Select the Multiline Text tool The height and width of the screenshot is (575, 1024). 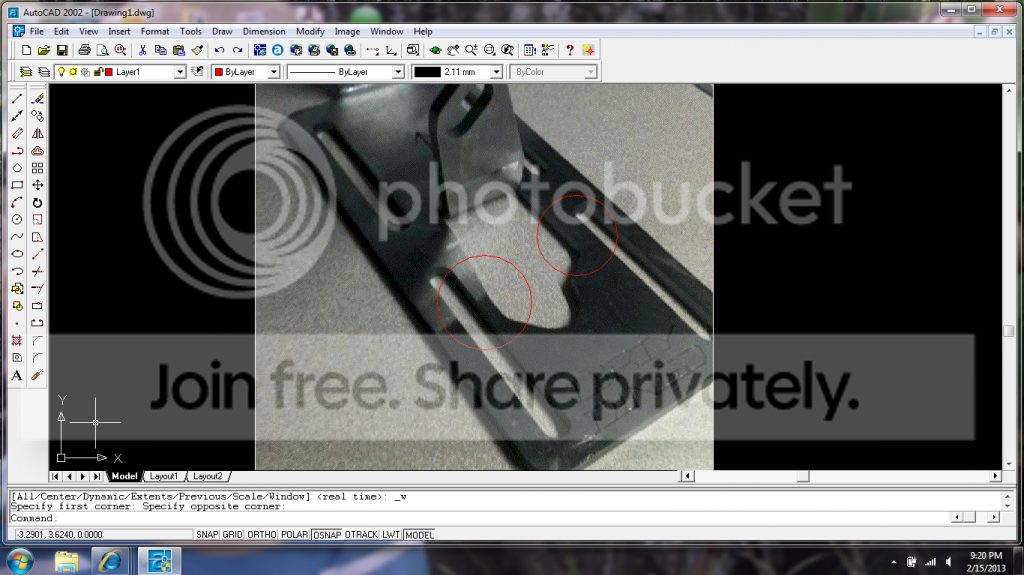click(17, 375)
